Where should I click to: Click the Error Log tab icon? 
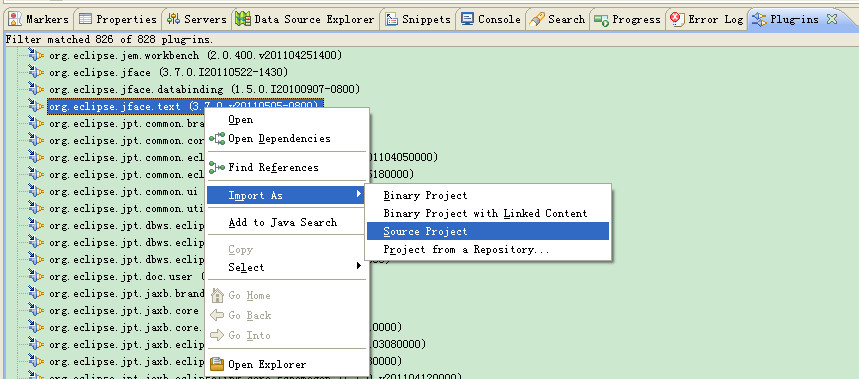677,19
